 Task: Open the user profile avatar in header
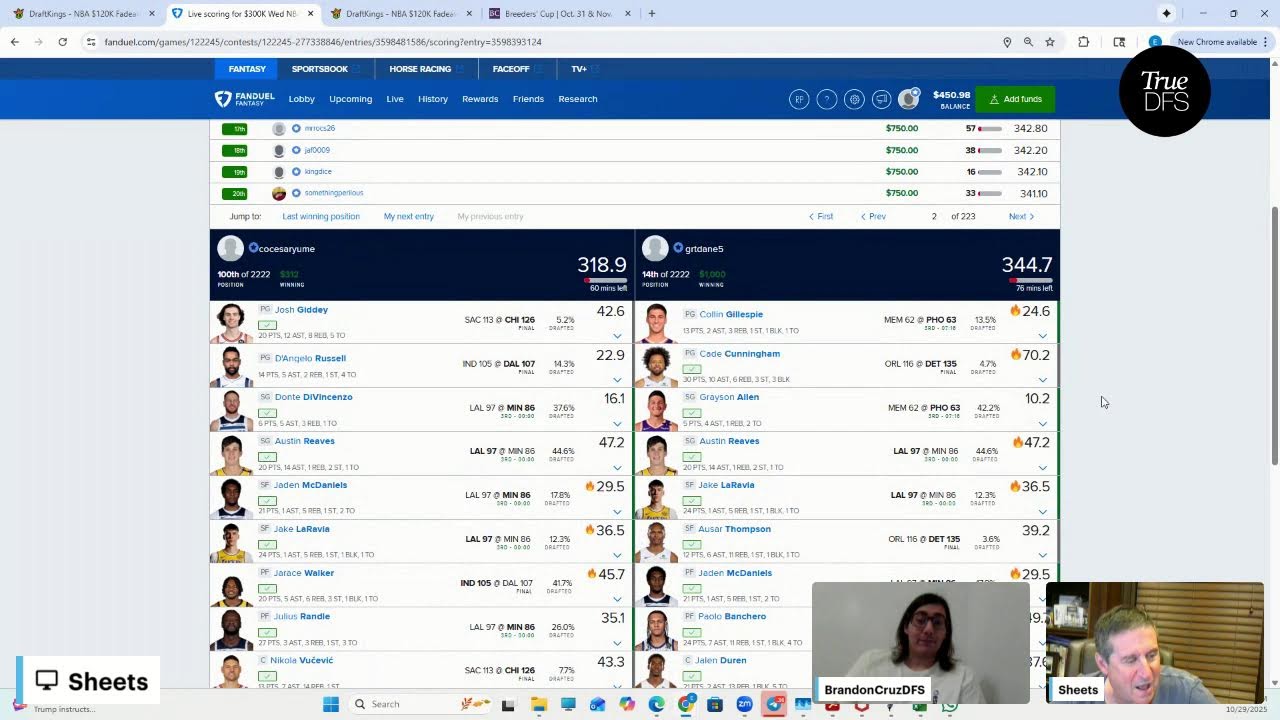coord(908,99)
